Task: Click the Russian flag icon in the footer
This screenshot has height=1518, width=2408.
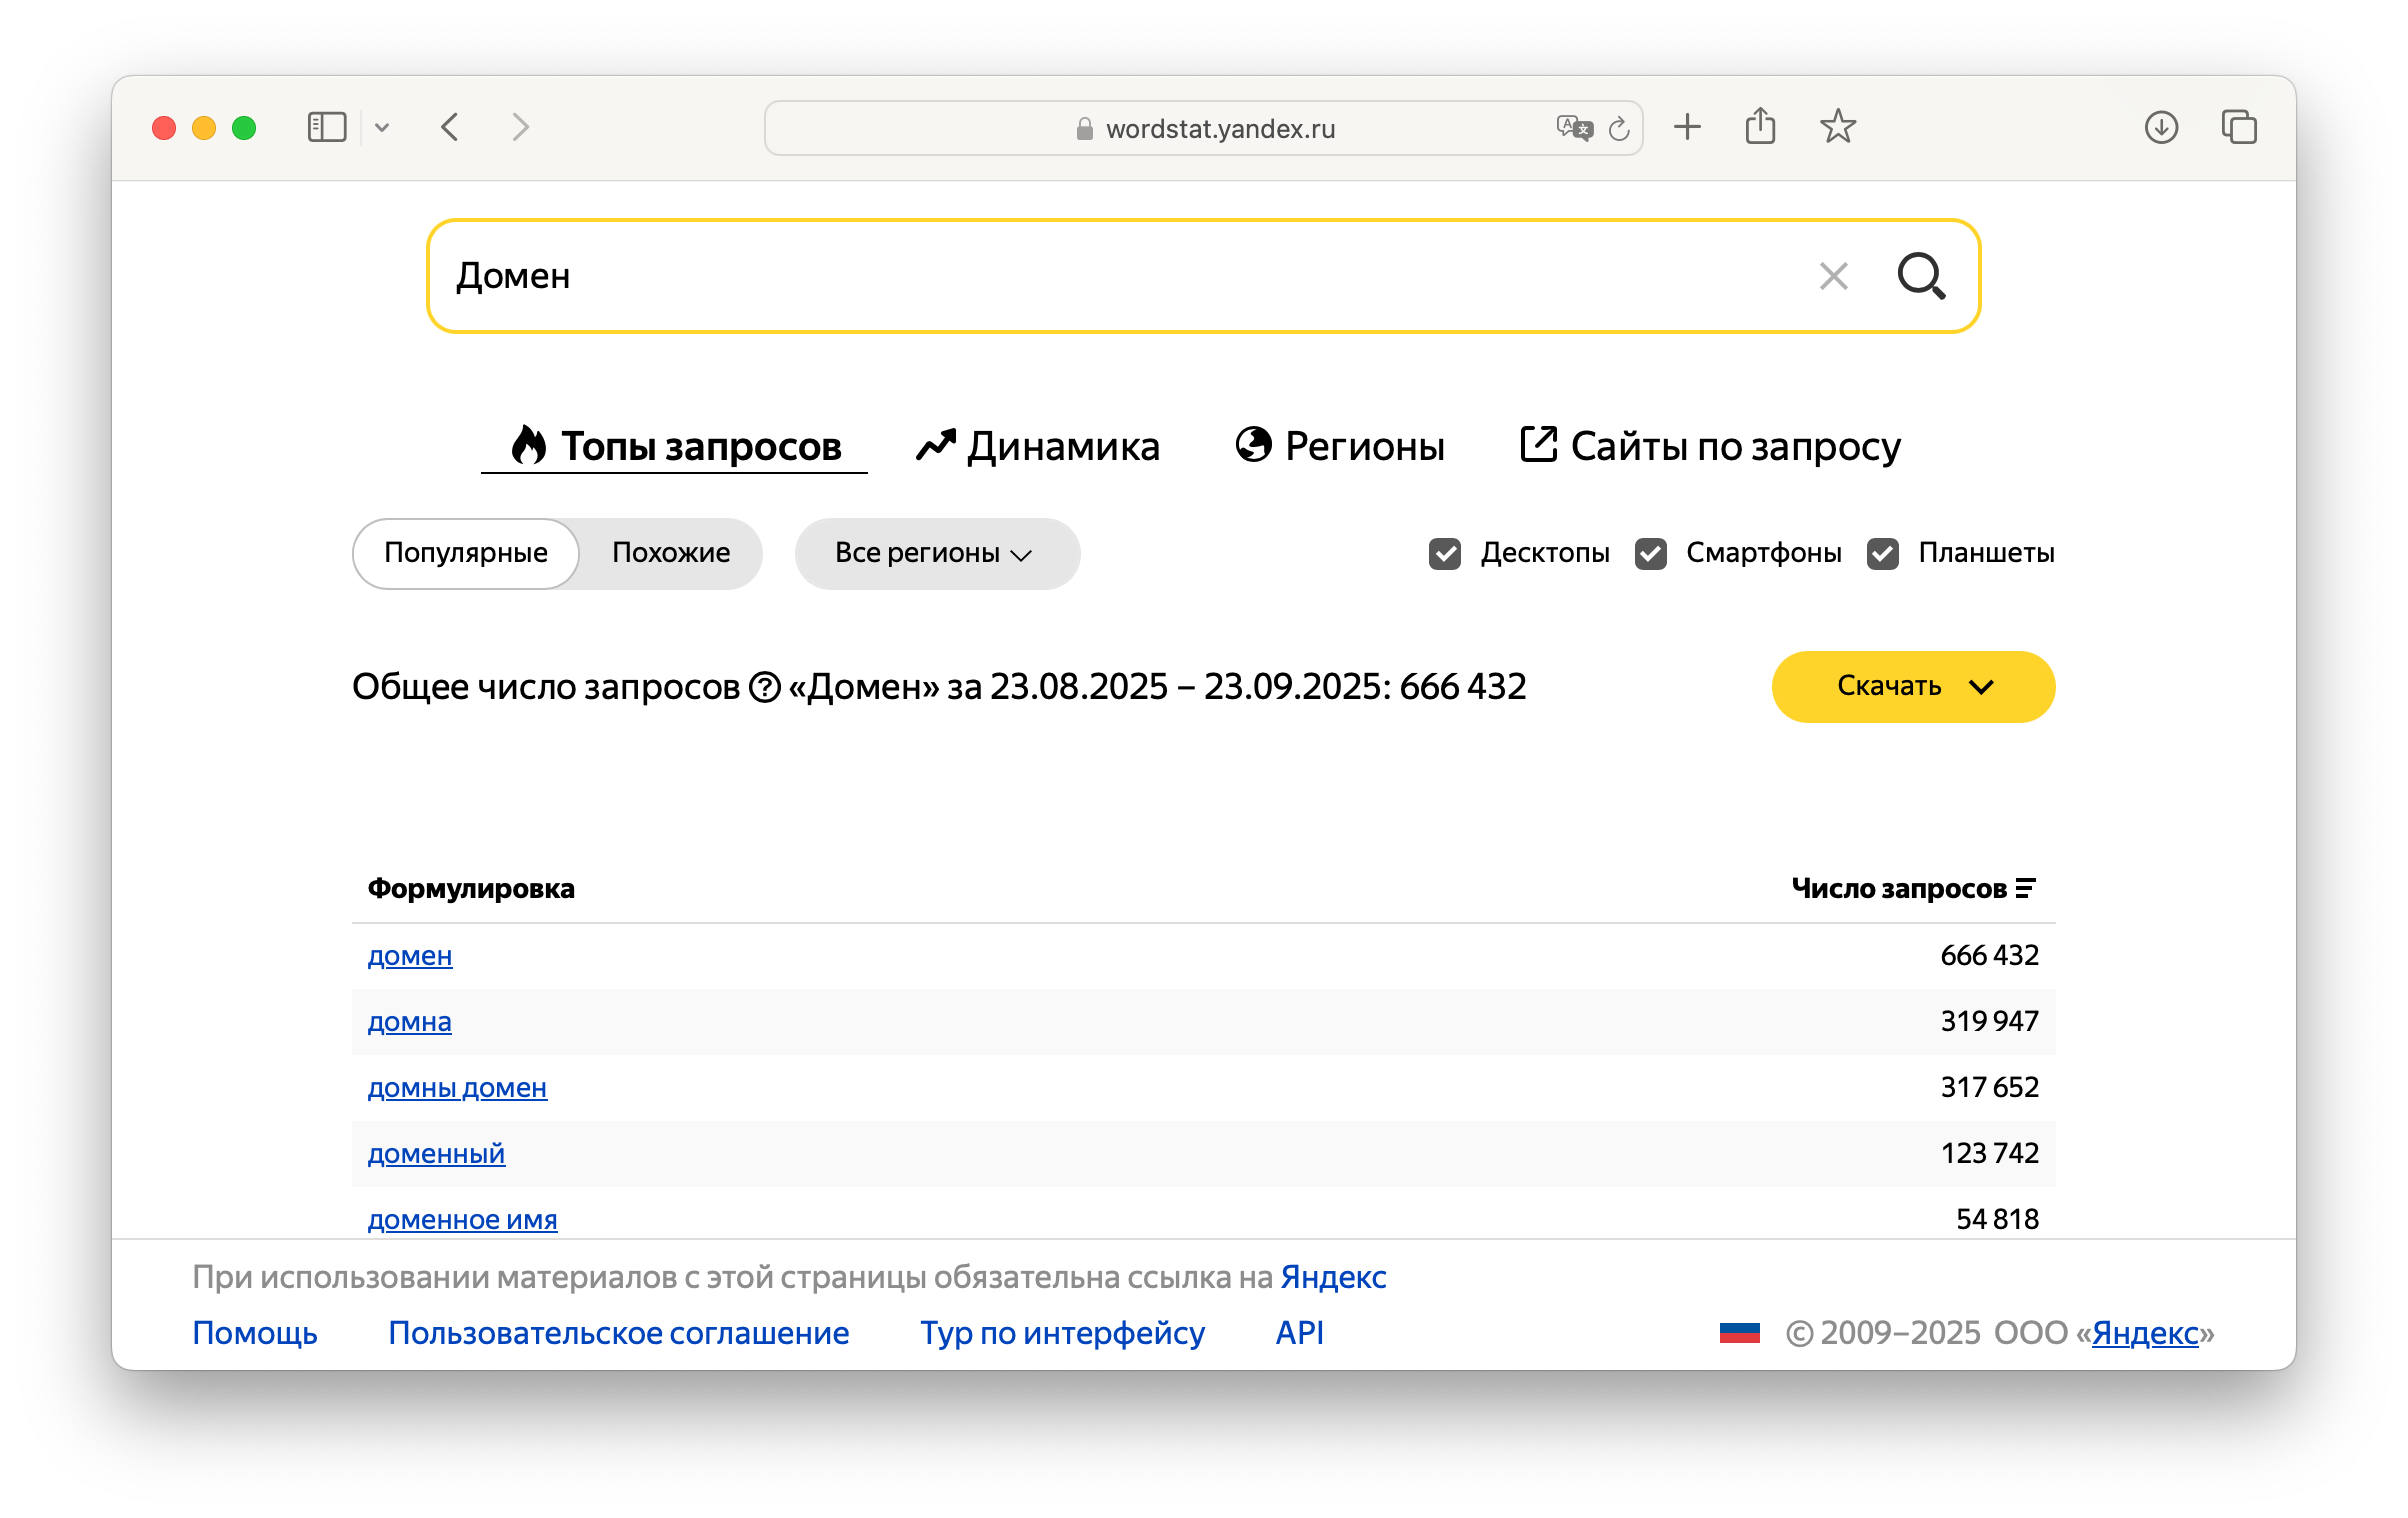Action: click(1740, 1332)
